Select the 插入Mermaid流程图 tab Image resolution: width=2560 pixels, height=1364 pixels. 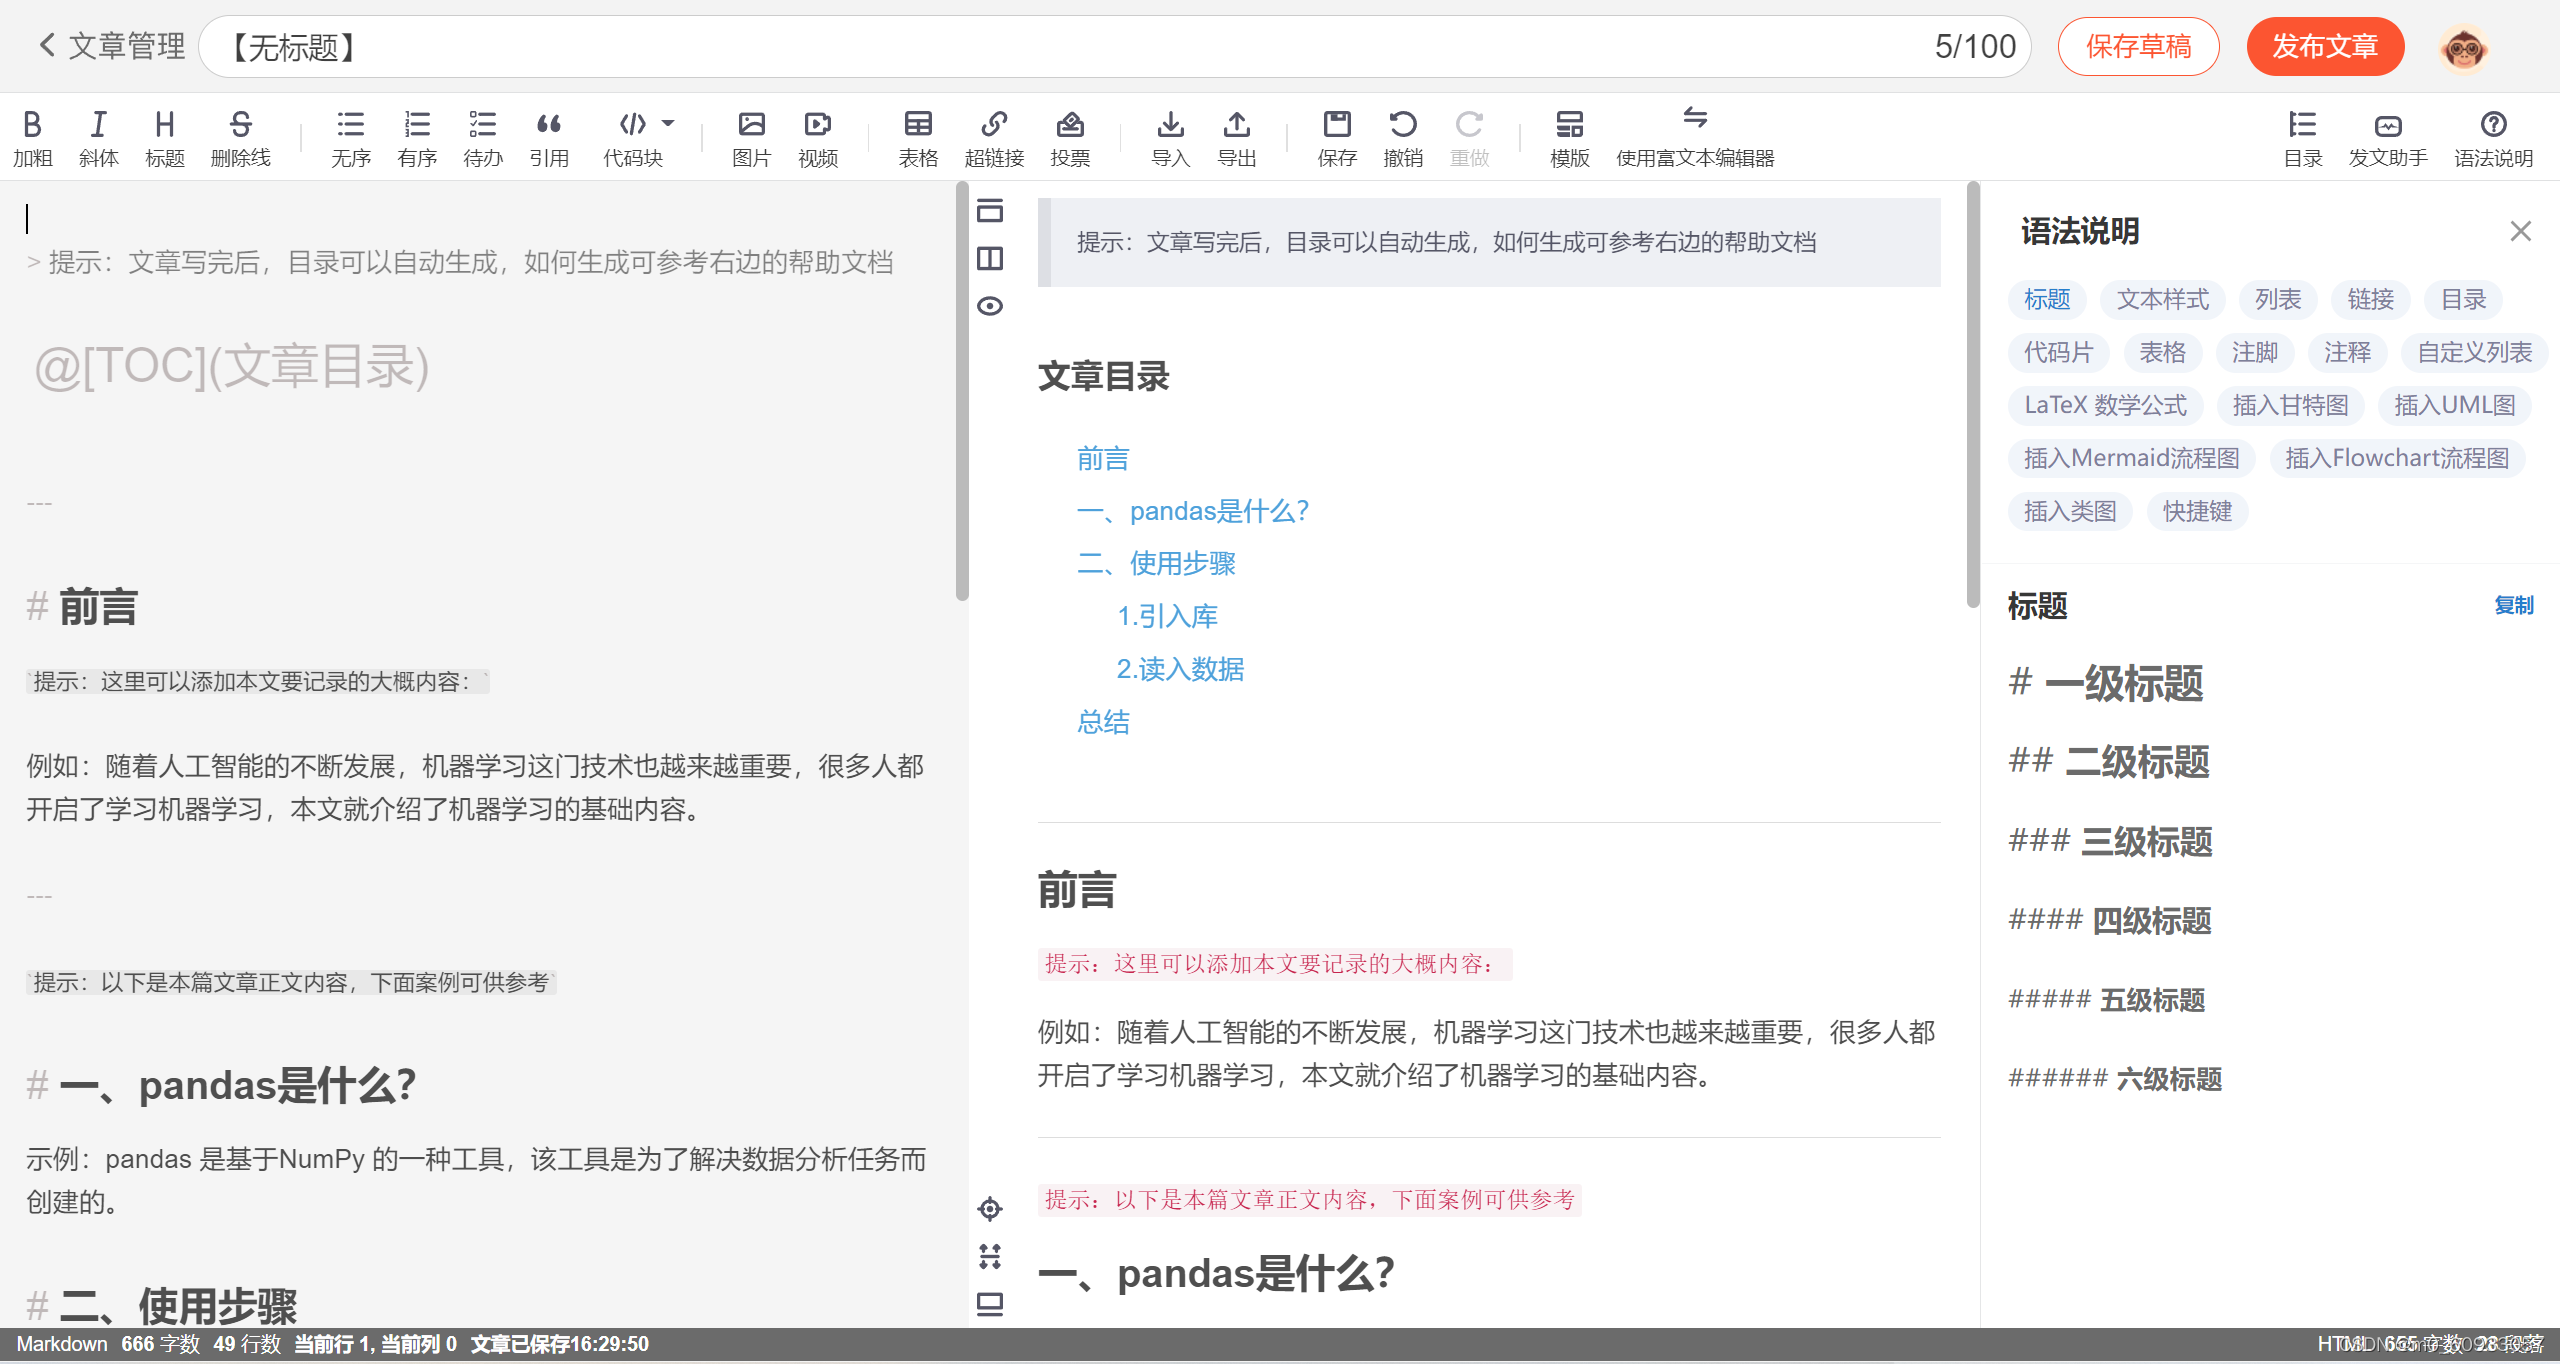pos(2131,458)
